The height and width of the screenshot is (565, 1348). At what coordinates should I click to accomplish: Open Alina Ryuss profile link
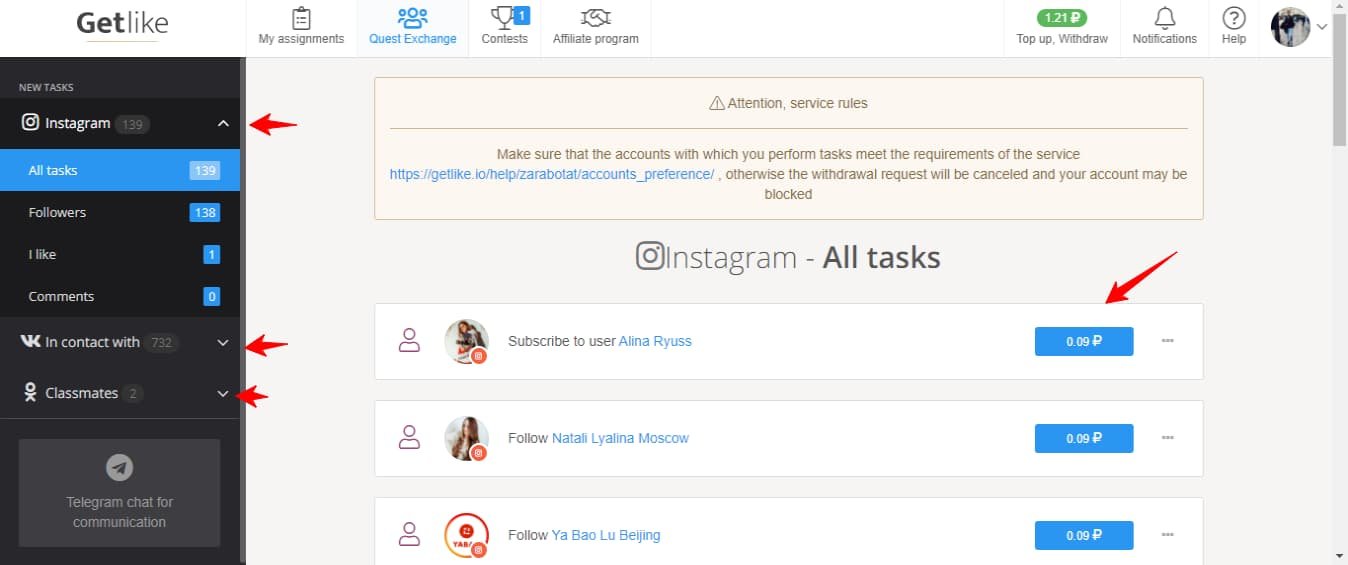coord(655,341)
